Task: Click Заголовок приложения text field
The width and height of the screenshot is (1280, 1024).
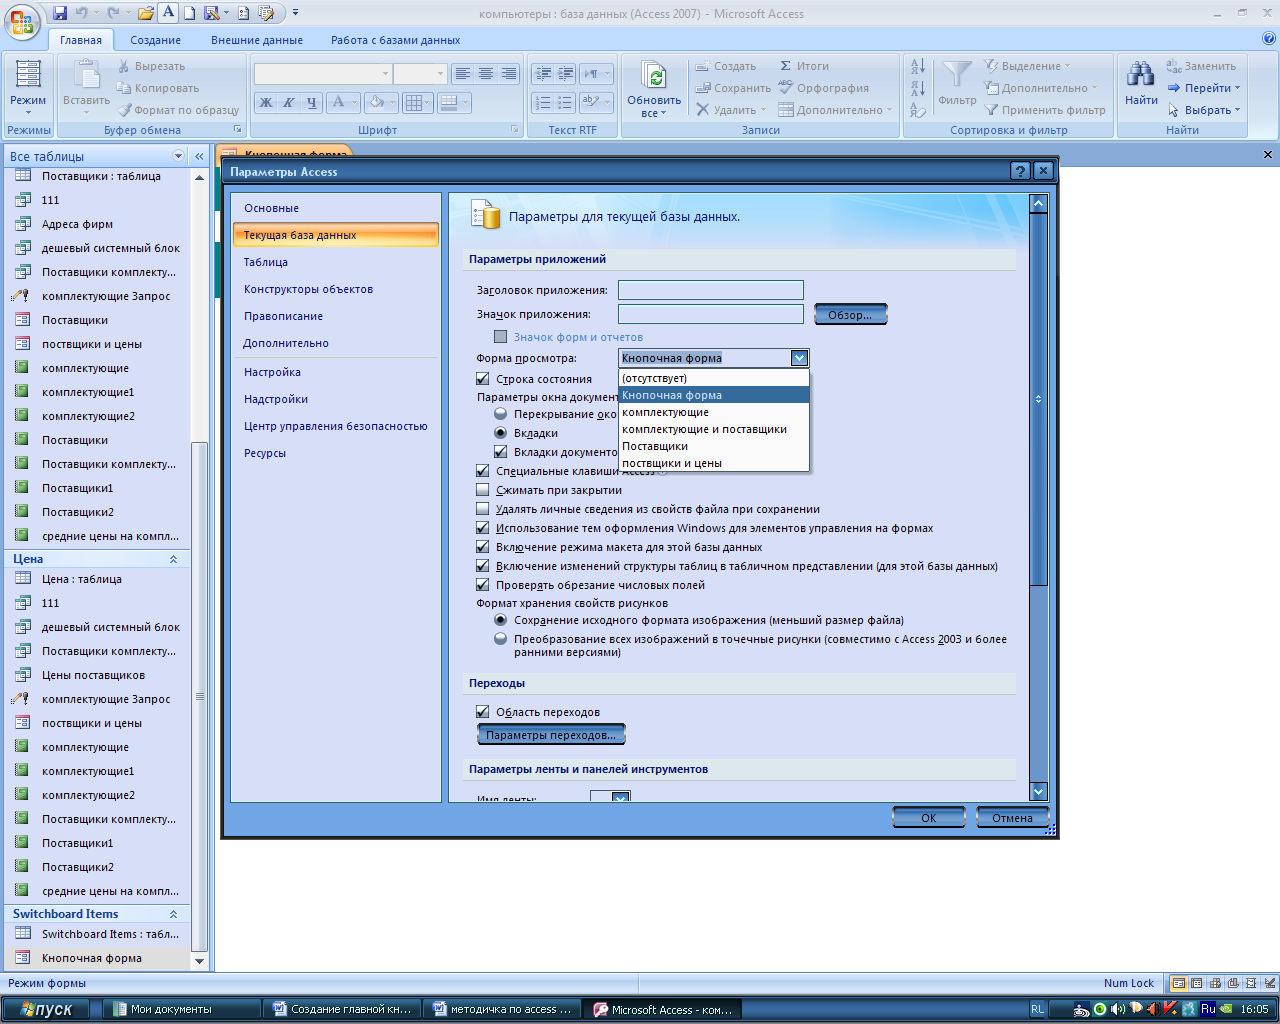Action: 710,290
